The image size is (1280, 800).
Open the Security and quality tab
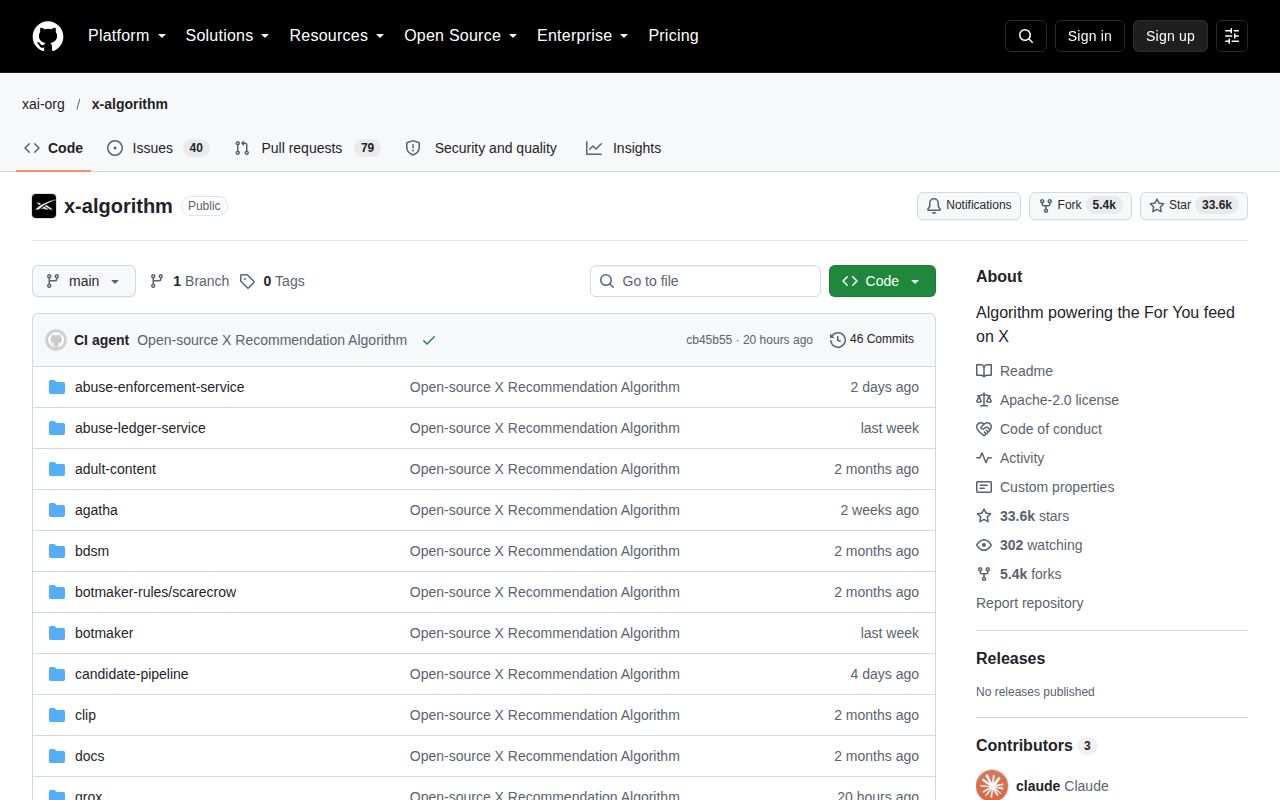click(x=481, y=148)
